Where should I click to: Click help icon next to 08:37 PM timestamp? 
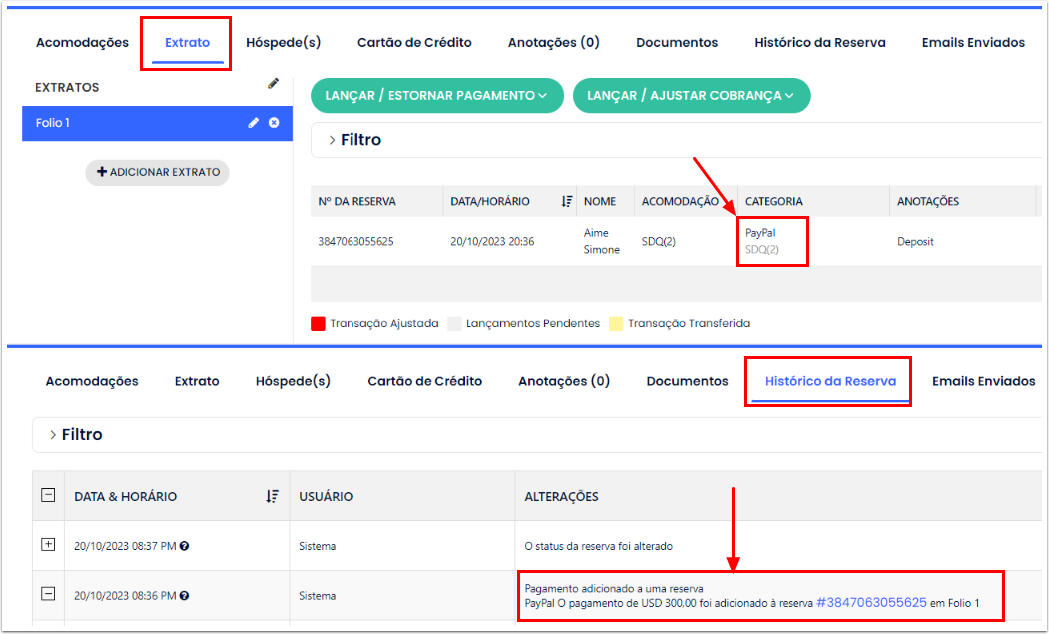[x=184, y=546]
